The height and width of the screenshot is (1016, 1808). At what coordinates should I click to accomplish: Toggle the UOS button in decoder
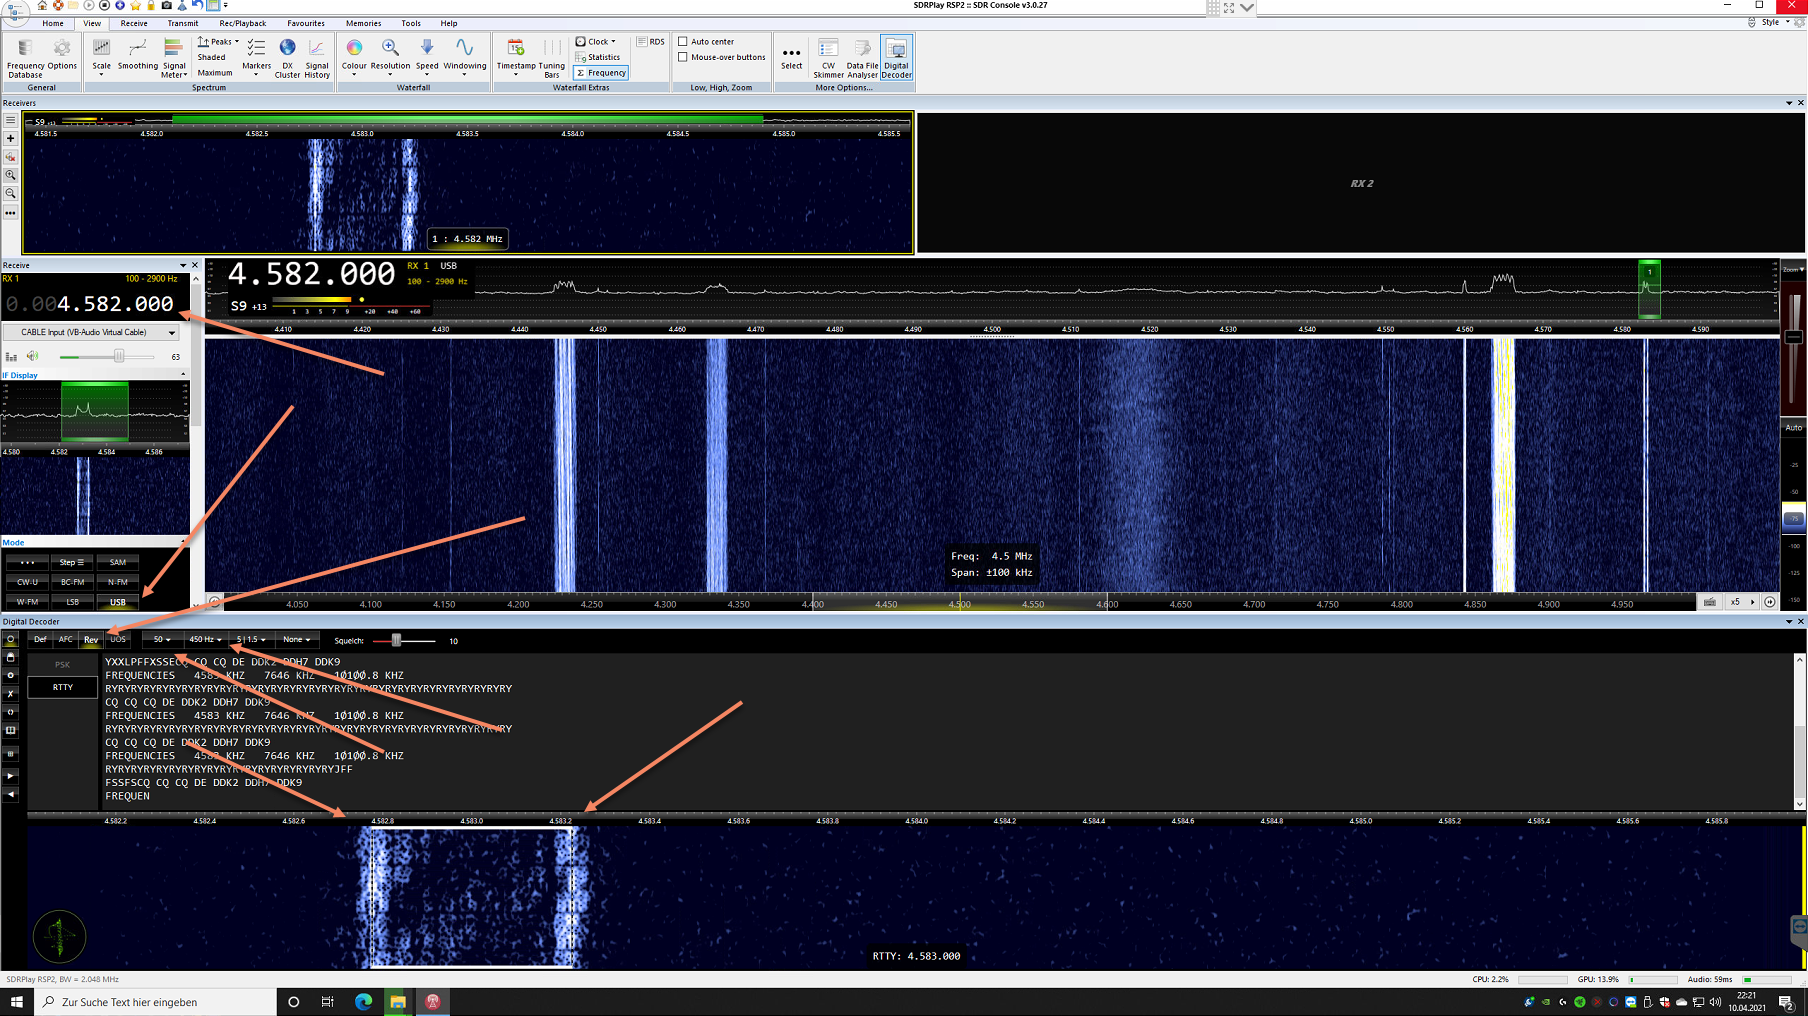click(x=118, y=640)
